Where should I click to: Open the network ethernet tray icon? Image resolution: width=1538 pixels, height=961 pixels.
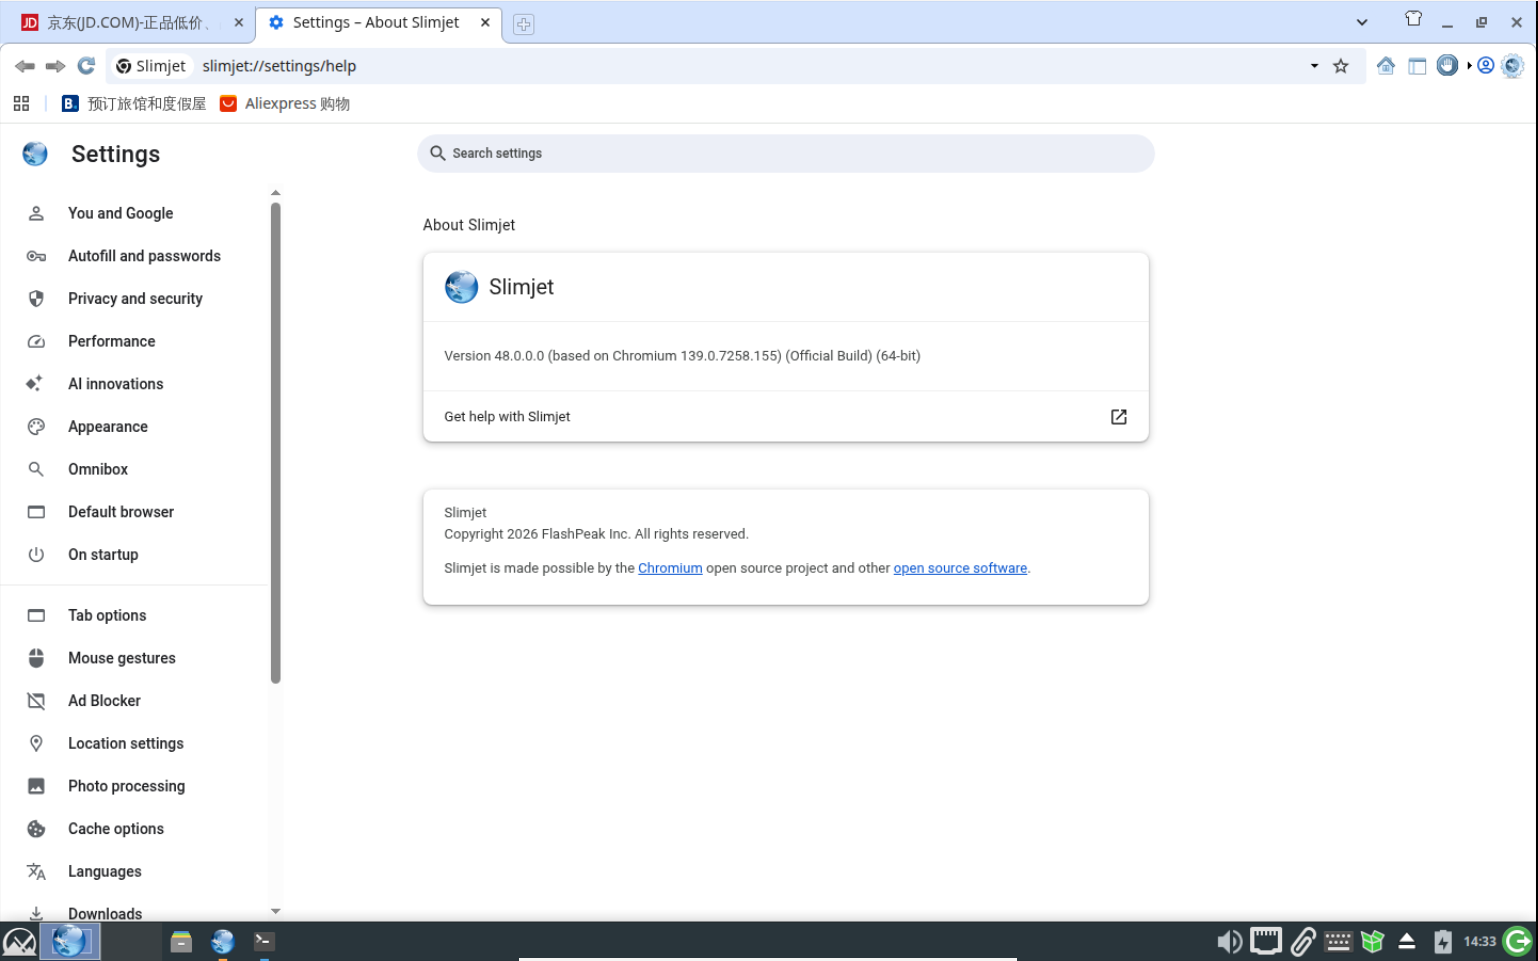pos(1266,942)
